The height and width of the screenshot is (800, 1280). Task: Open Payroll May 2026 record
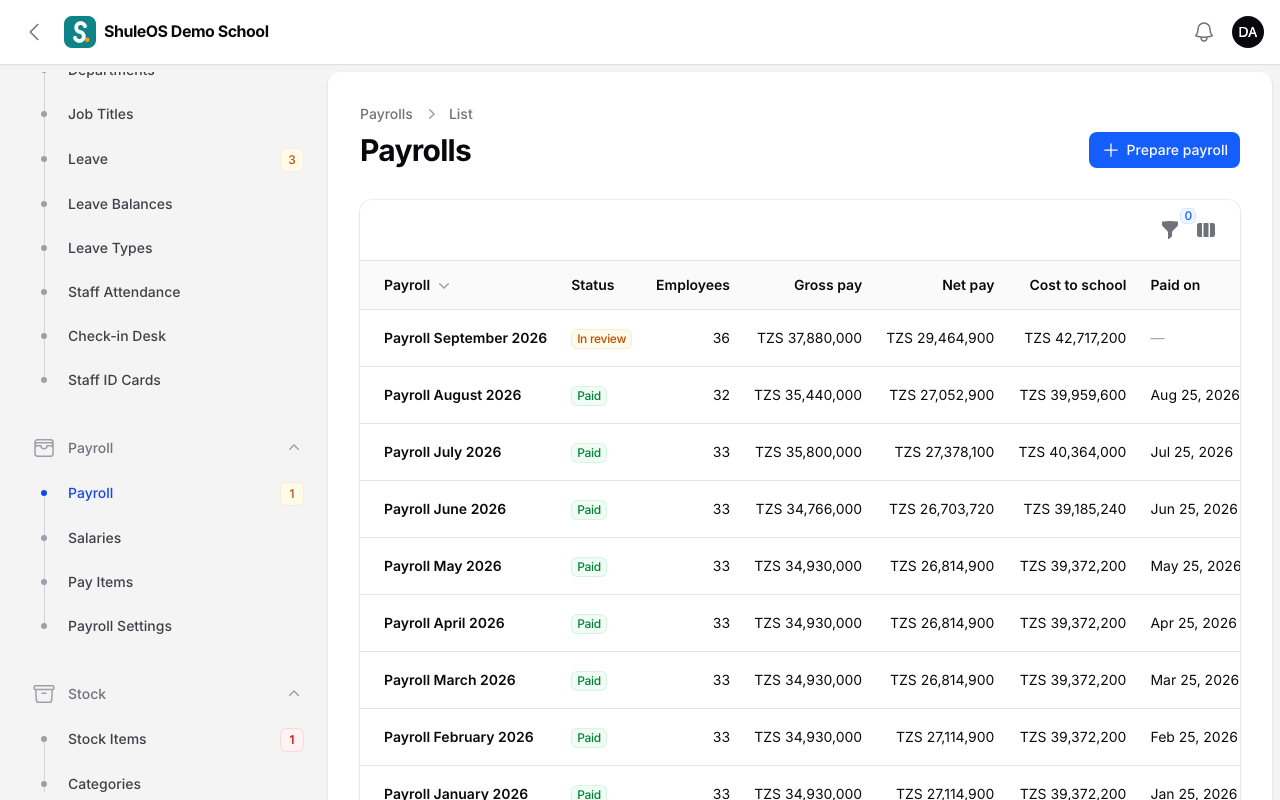(442, 566)
